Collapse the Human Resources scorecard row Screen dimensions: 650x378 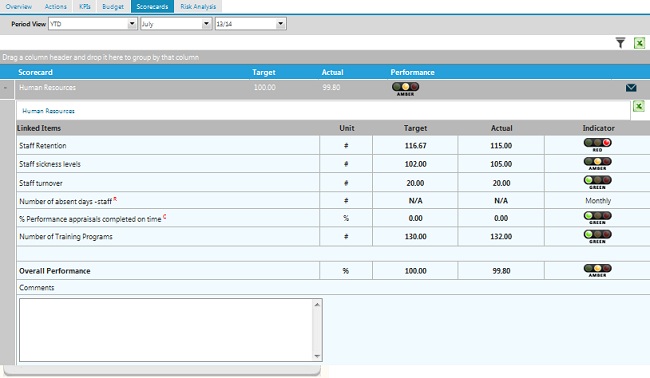(5, 88)
